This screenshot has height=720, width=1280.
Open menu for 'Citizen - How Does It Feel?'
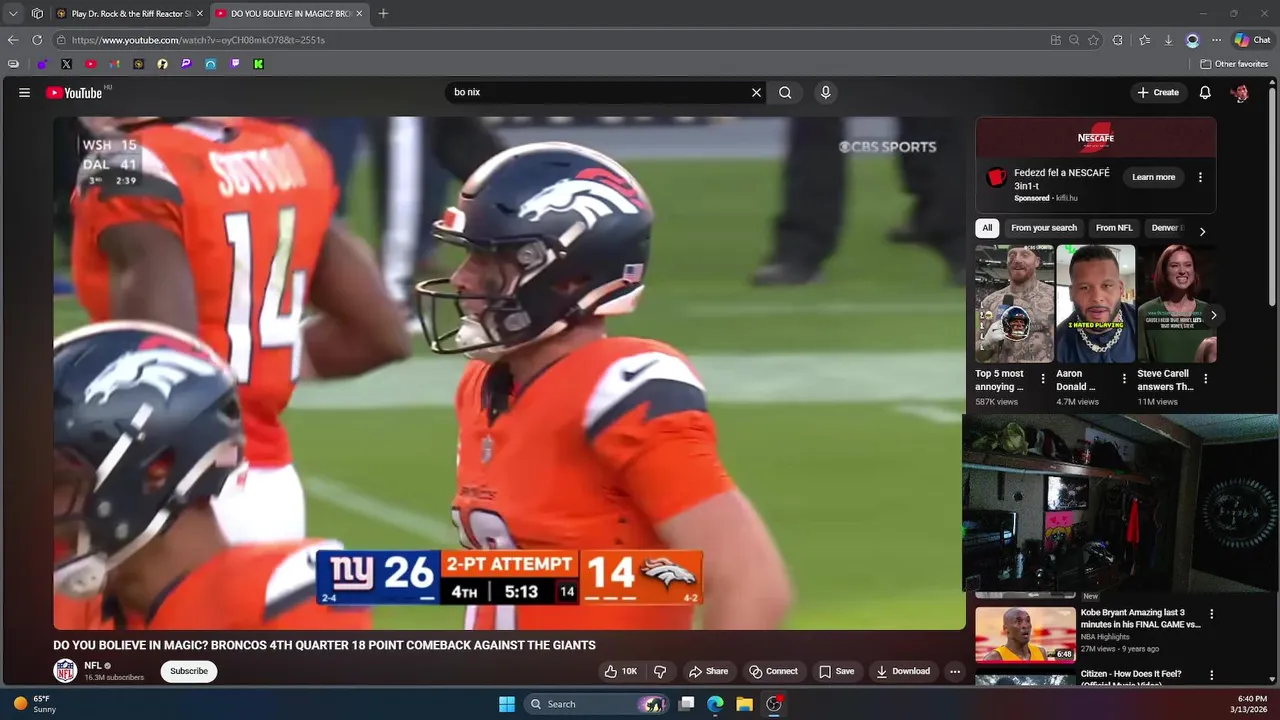1211,675
